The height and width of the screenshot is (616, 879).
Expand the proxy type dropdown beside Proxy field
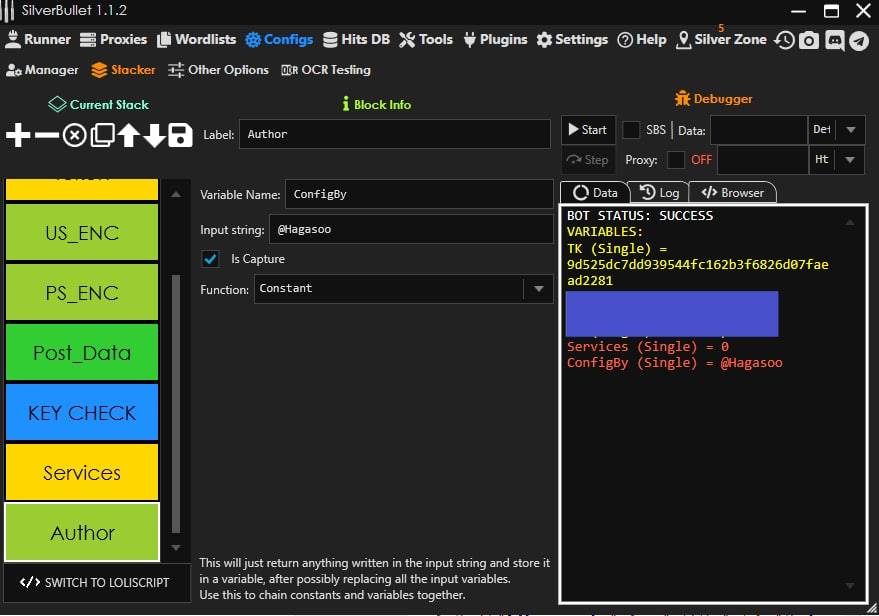(x=850, y=160)
